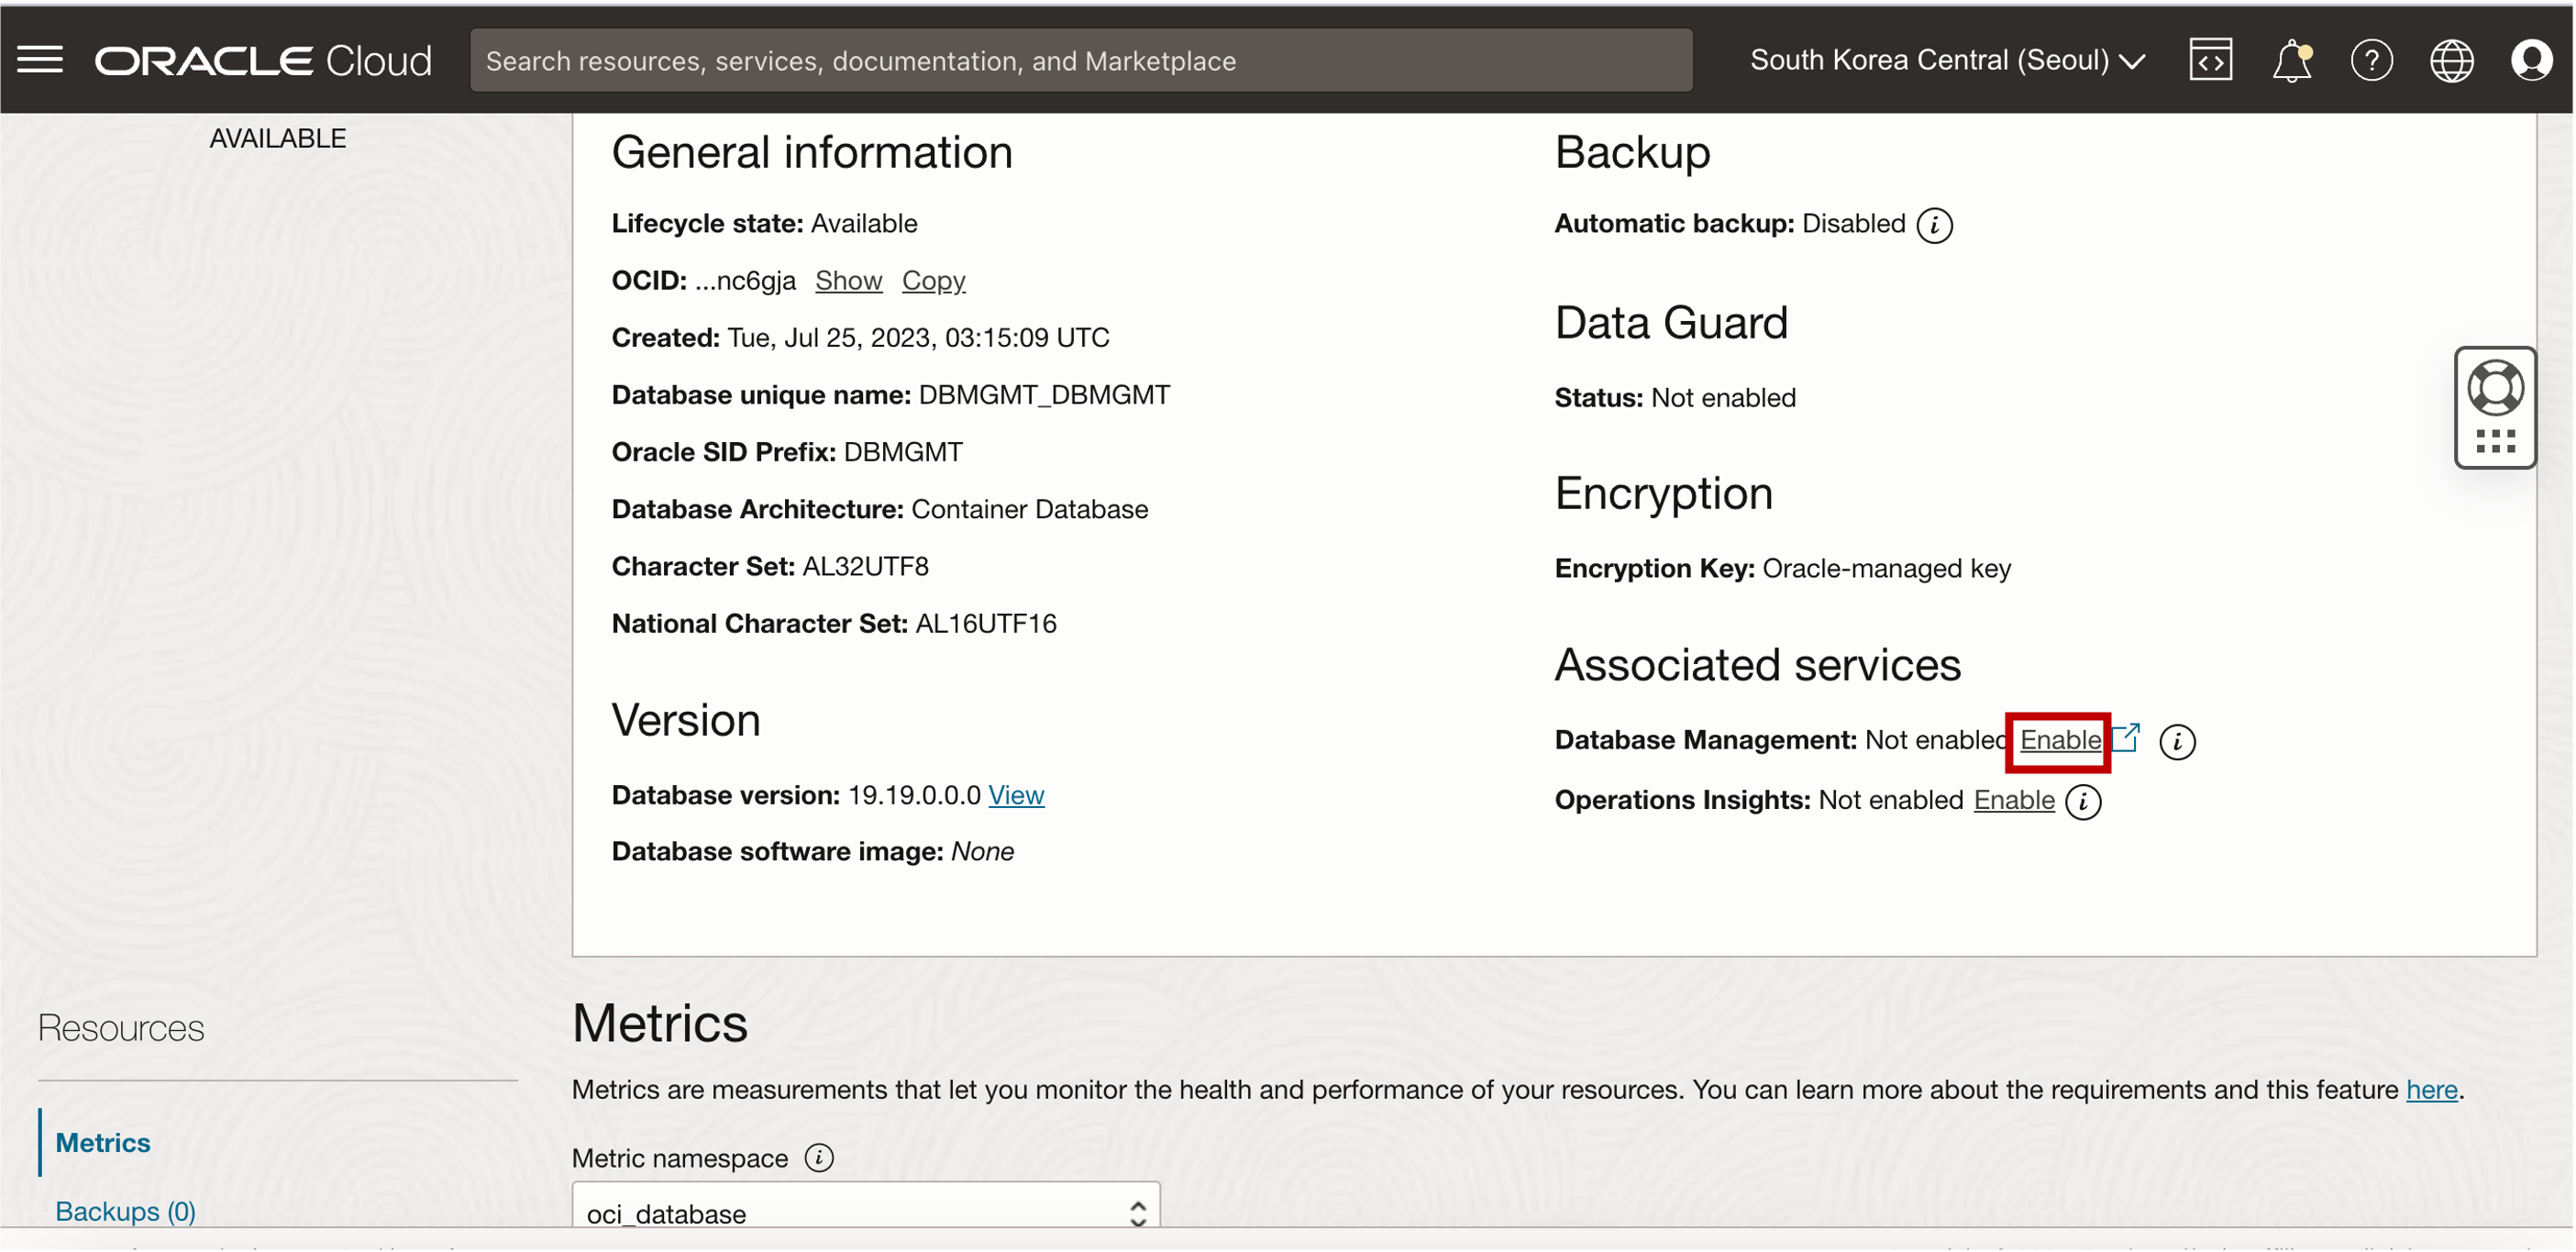The height and width of the screenshot is (1252, 2576).
Task: Click the external link icon beside Database Management Enable
Action: coord(2125,738)
